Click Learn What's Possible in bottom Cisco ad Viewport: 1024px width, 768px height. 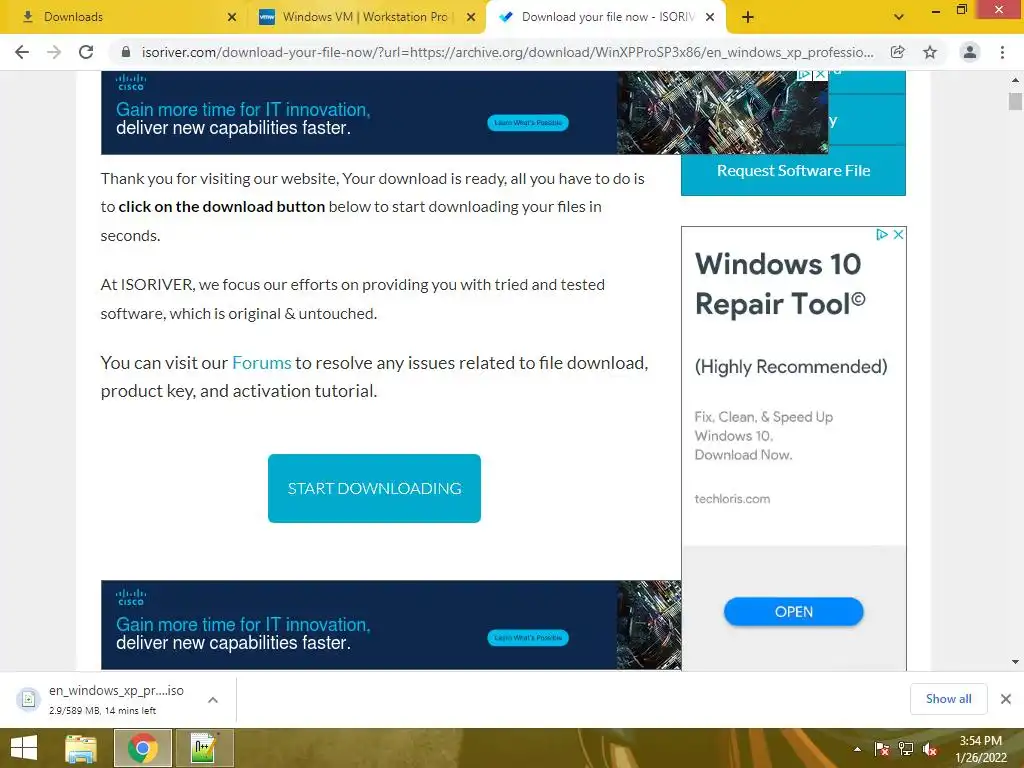[528, 638]
